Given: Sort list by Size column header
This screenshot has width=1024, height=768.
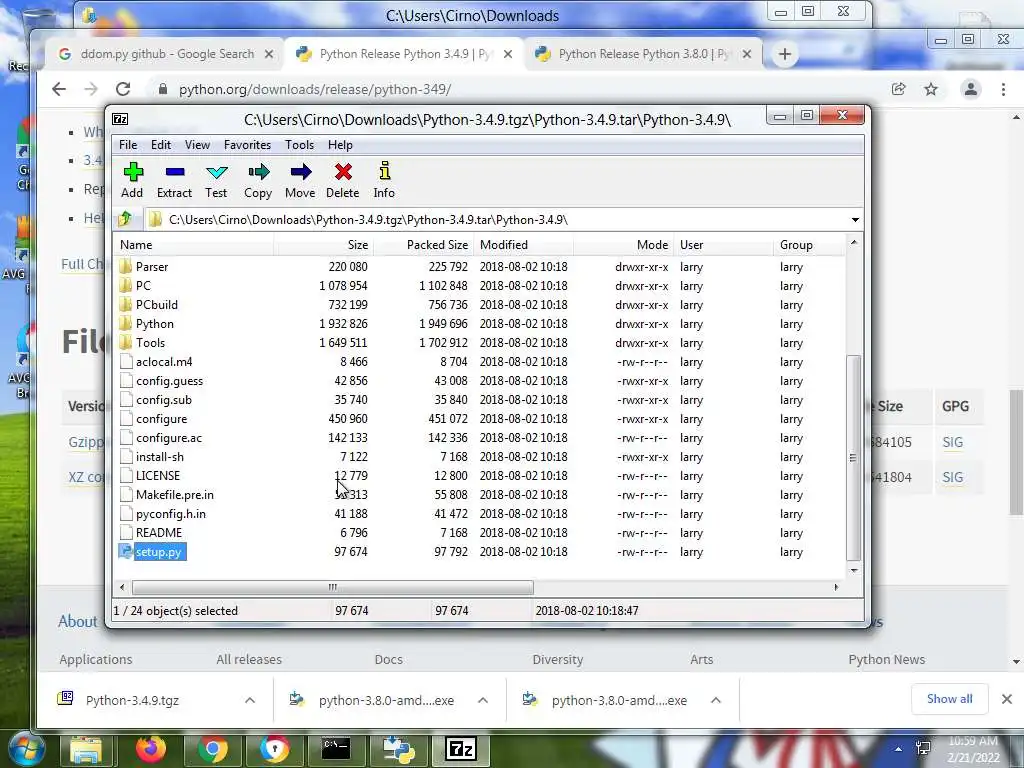Looking at the screenshot, I should point(323,245).
